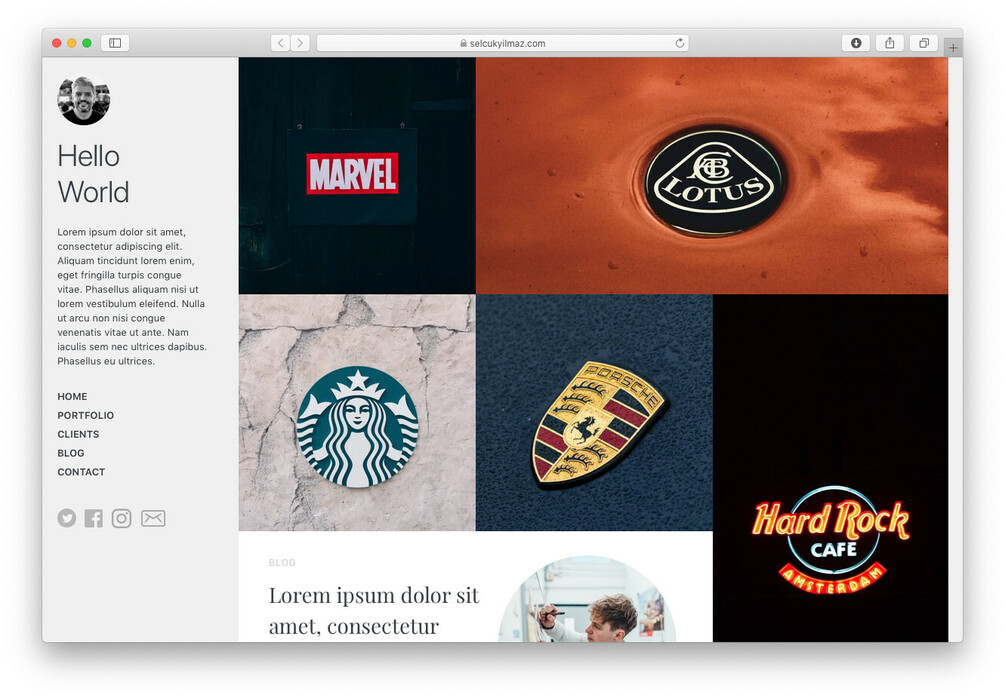This screenshot has height=698, width=1005.
Task: Click the BLOG category label
Action: [x=282, y=563]
